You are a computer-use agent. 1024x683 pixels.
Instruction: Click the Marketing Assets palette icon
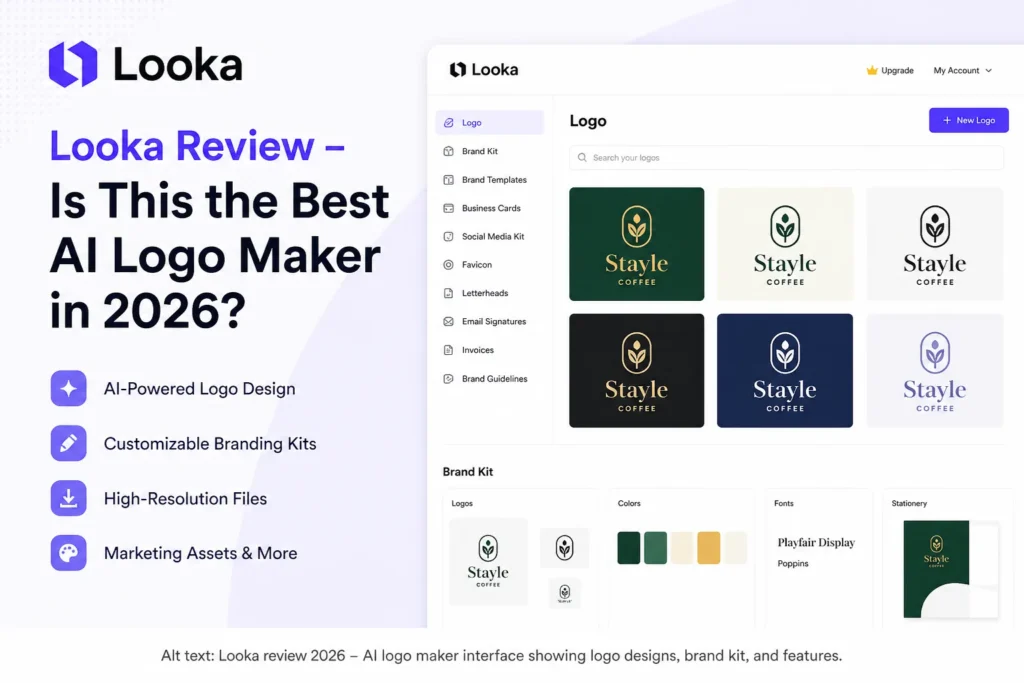pos(69,553)
